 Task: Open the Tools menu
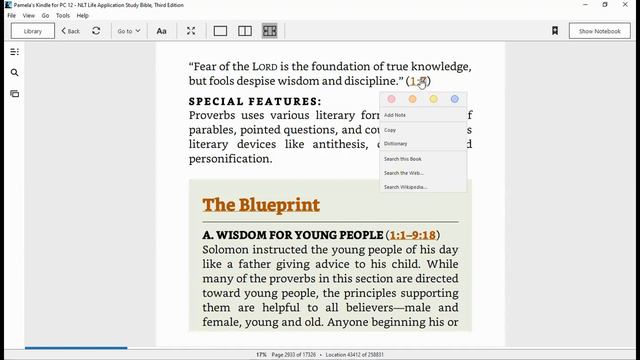point(63,16)
